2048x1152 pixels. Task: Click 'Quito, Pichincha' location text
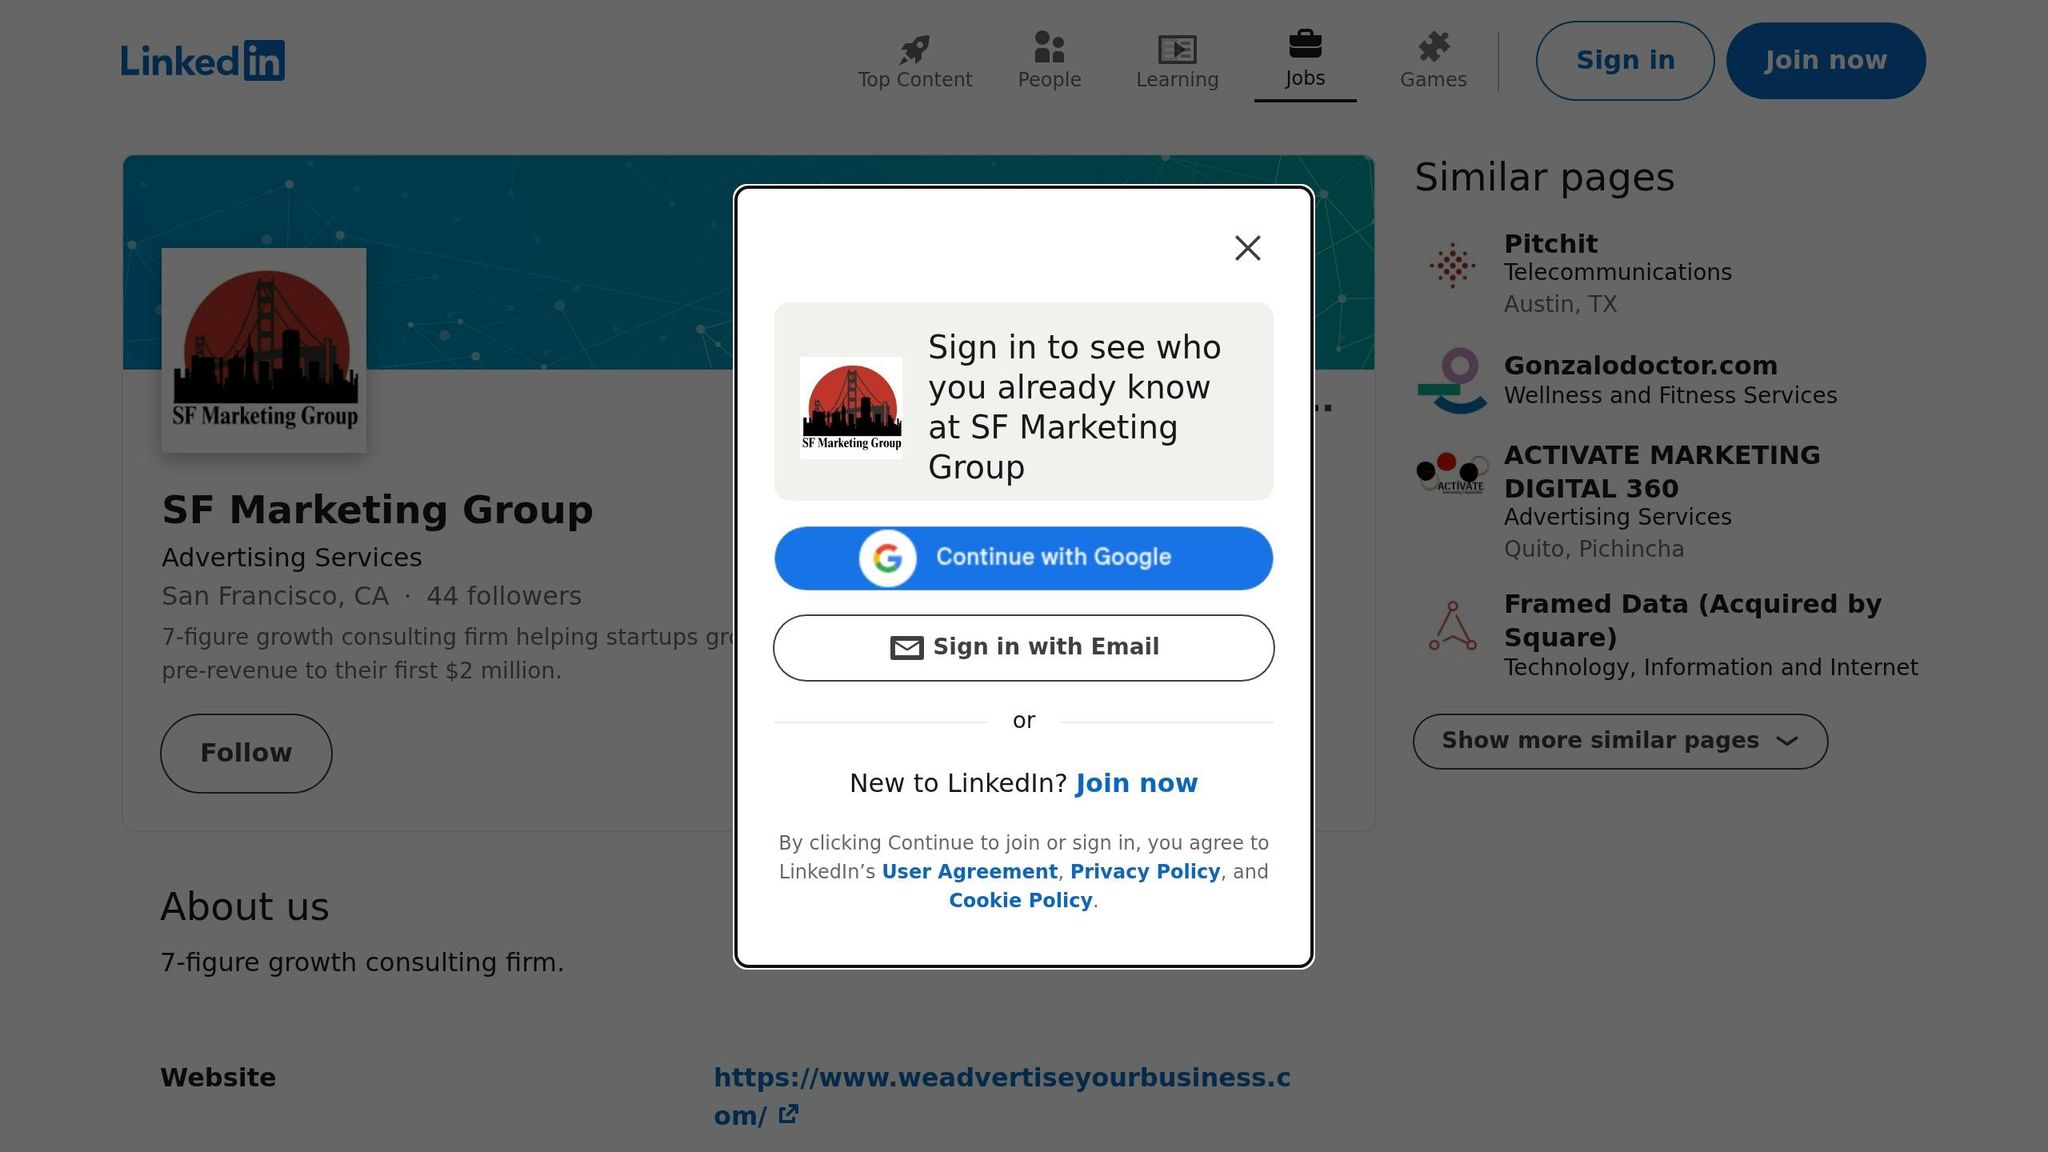coord(1594,550)
